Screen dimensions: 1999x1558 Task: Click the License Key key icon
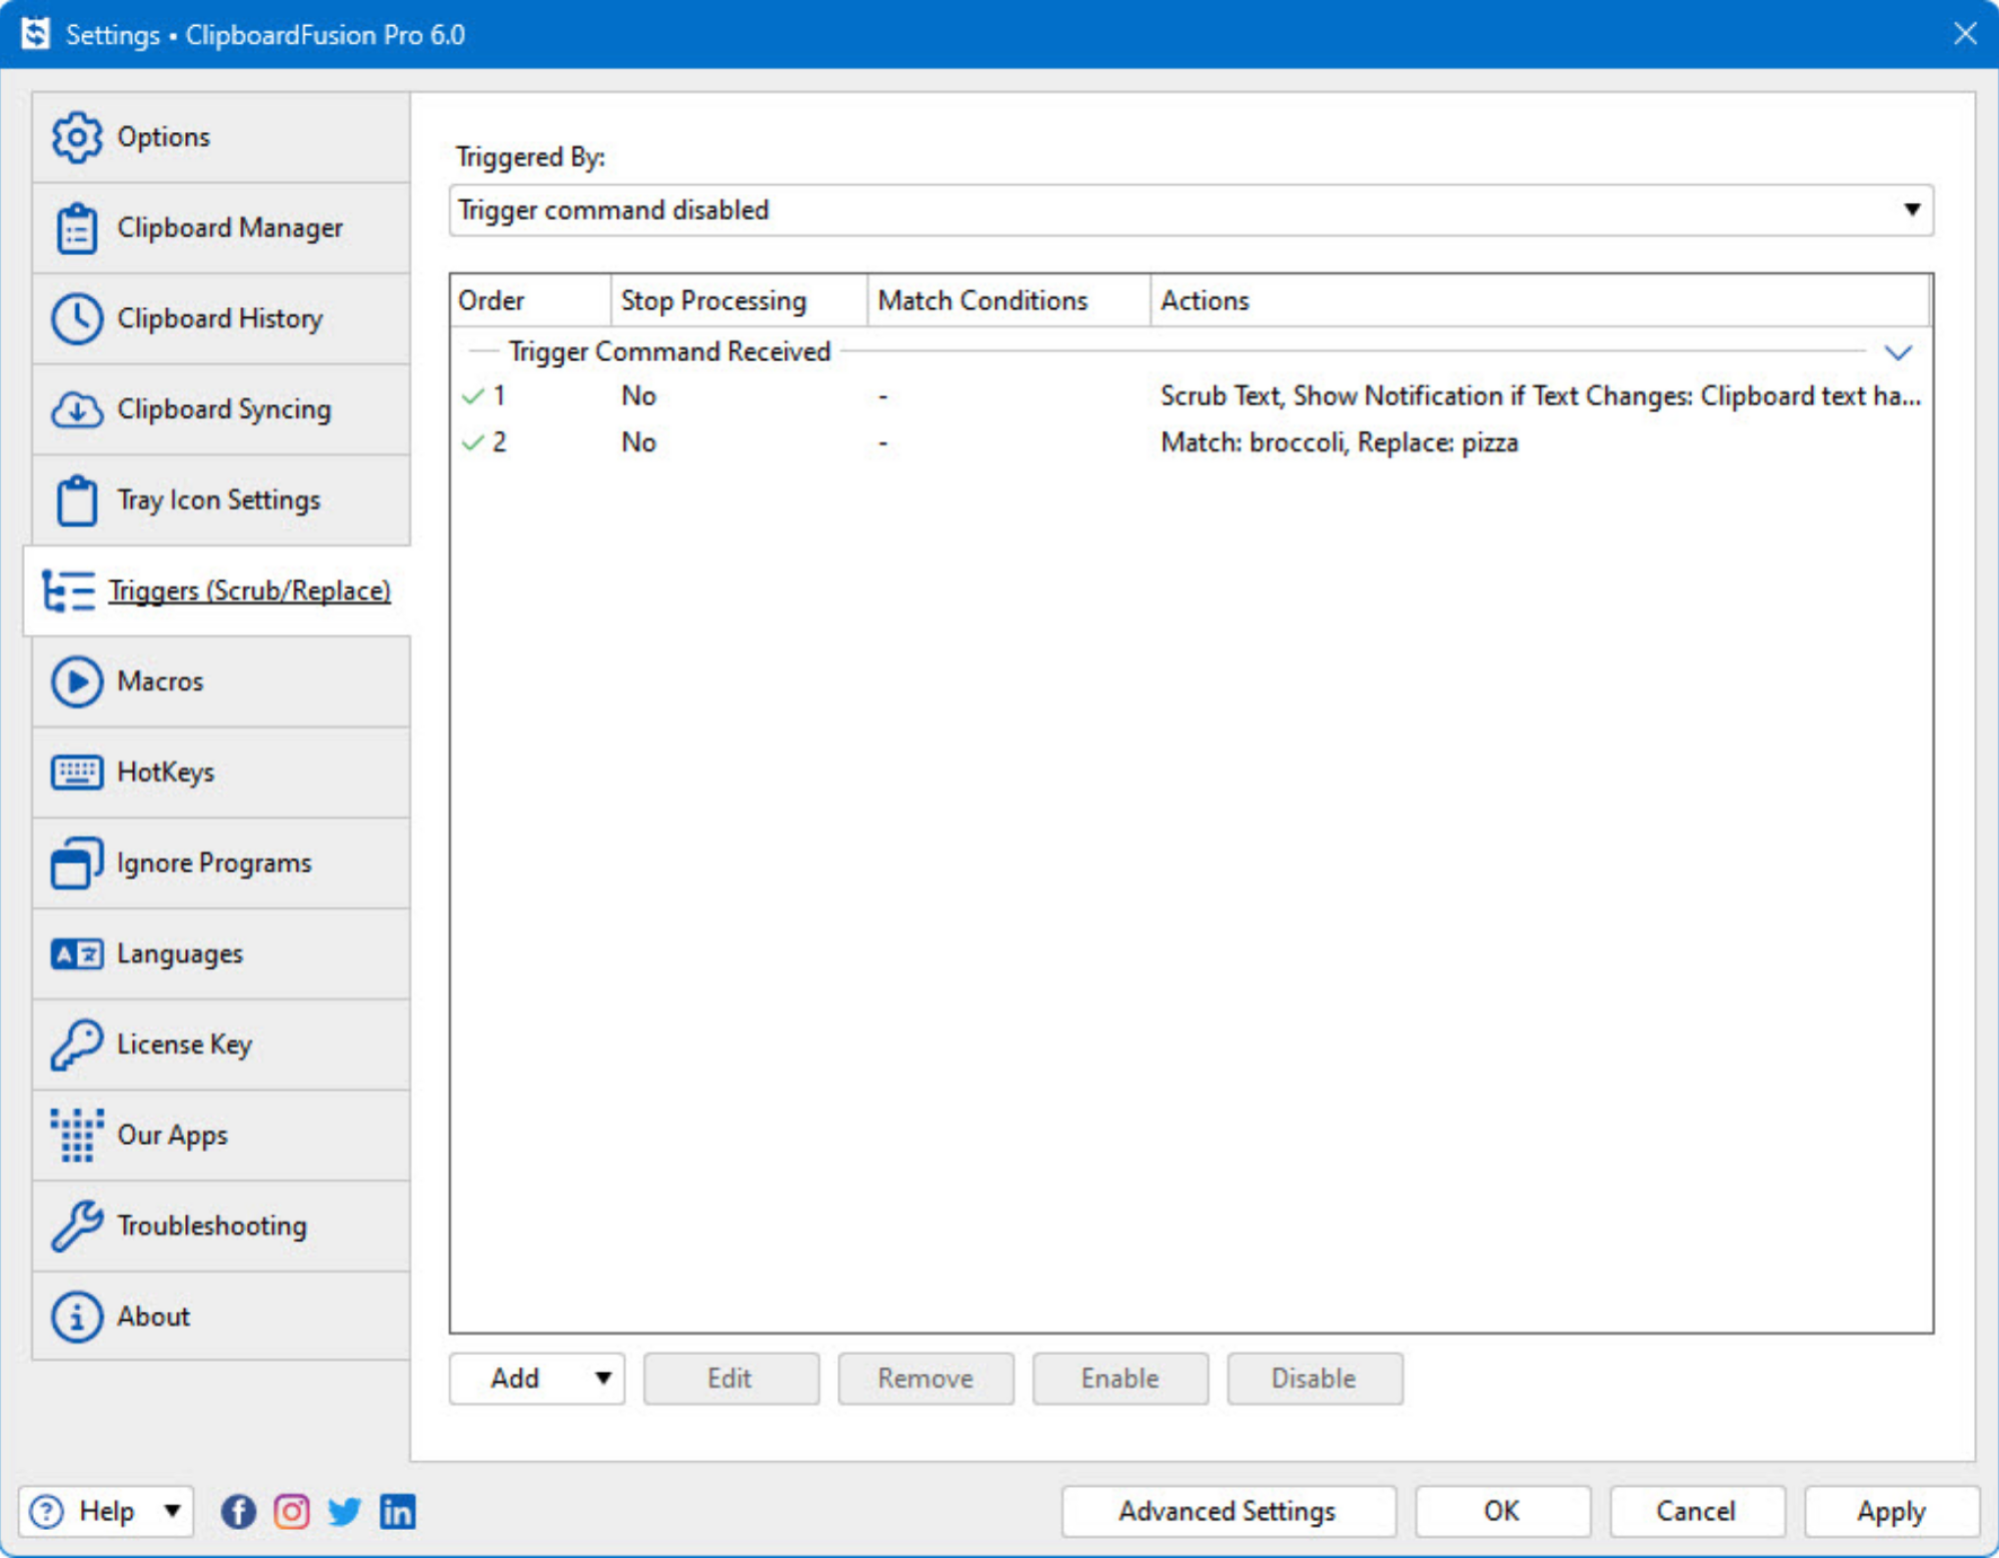77,1045
